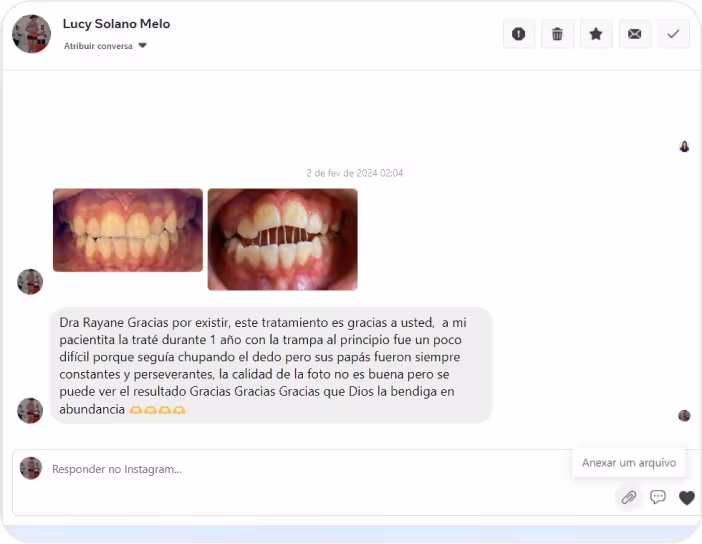Select the Dra Rayane Gracias message bubble
This screenshot has width=702, height=544.
(270, 365)
